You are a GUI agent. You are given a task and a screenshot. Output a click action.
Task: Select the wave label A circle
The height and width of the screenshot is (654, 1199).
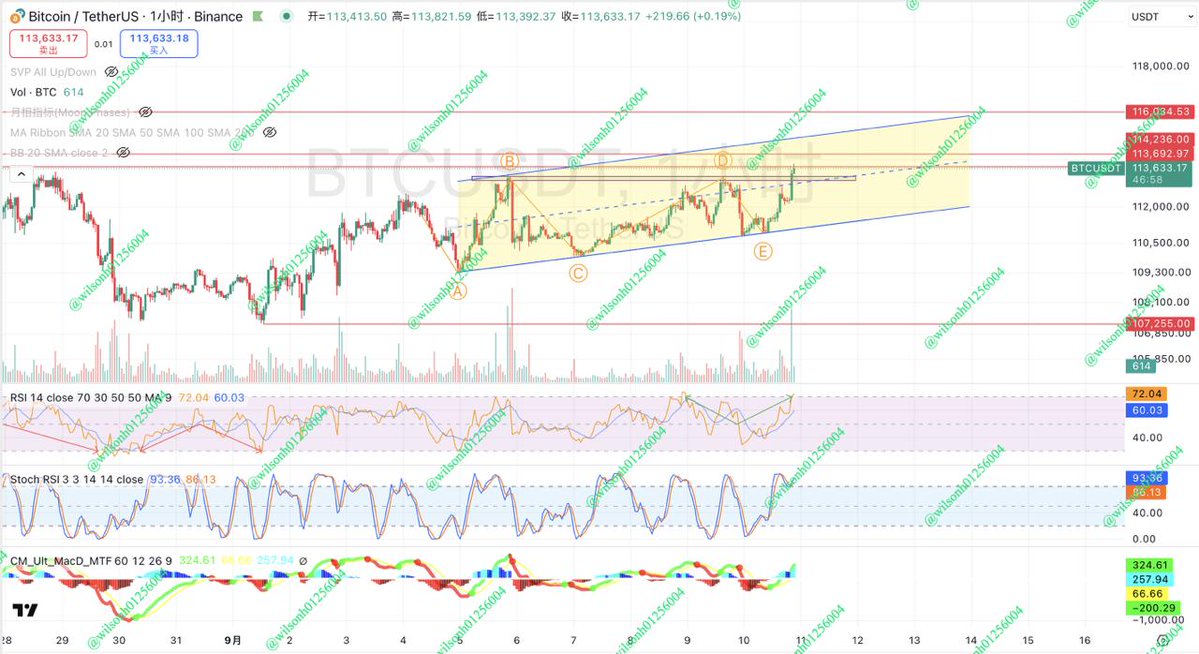pyautogui.click(x=457, y=291)
